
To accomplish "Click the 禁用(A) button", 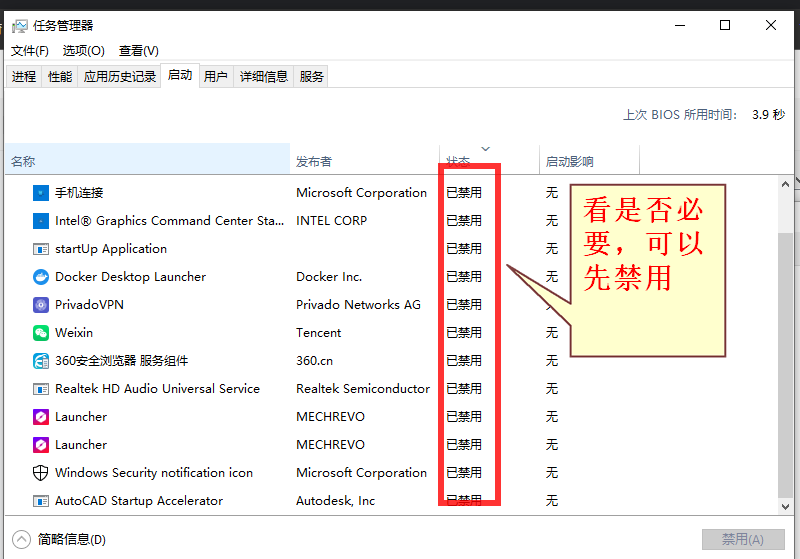I will 743,540.
